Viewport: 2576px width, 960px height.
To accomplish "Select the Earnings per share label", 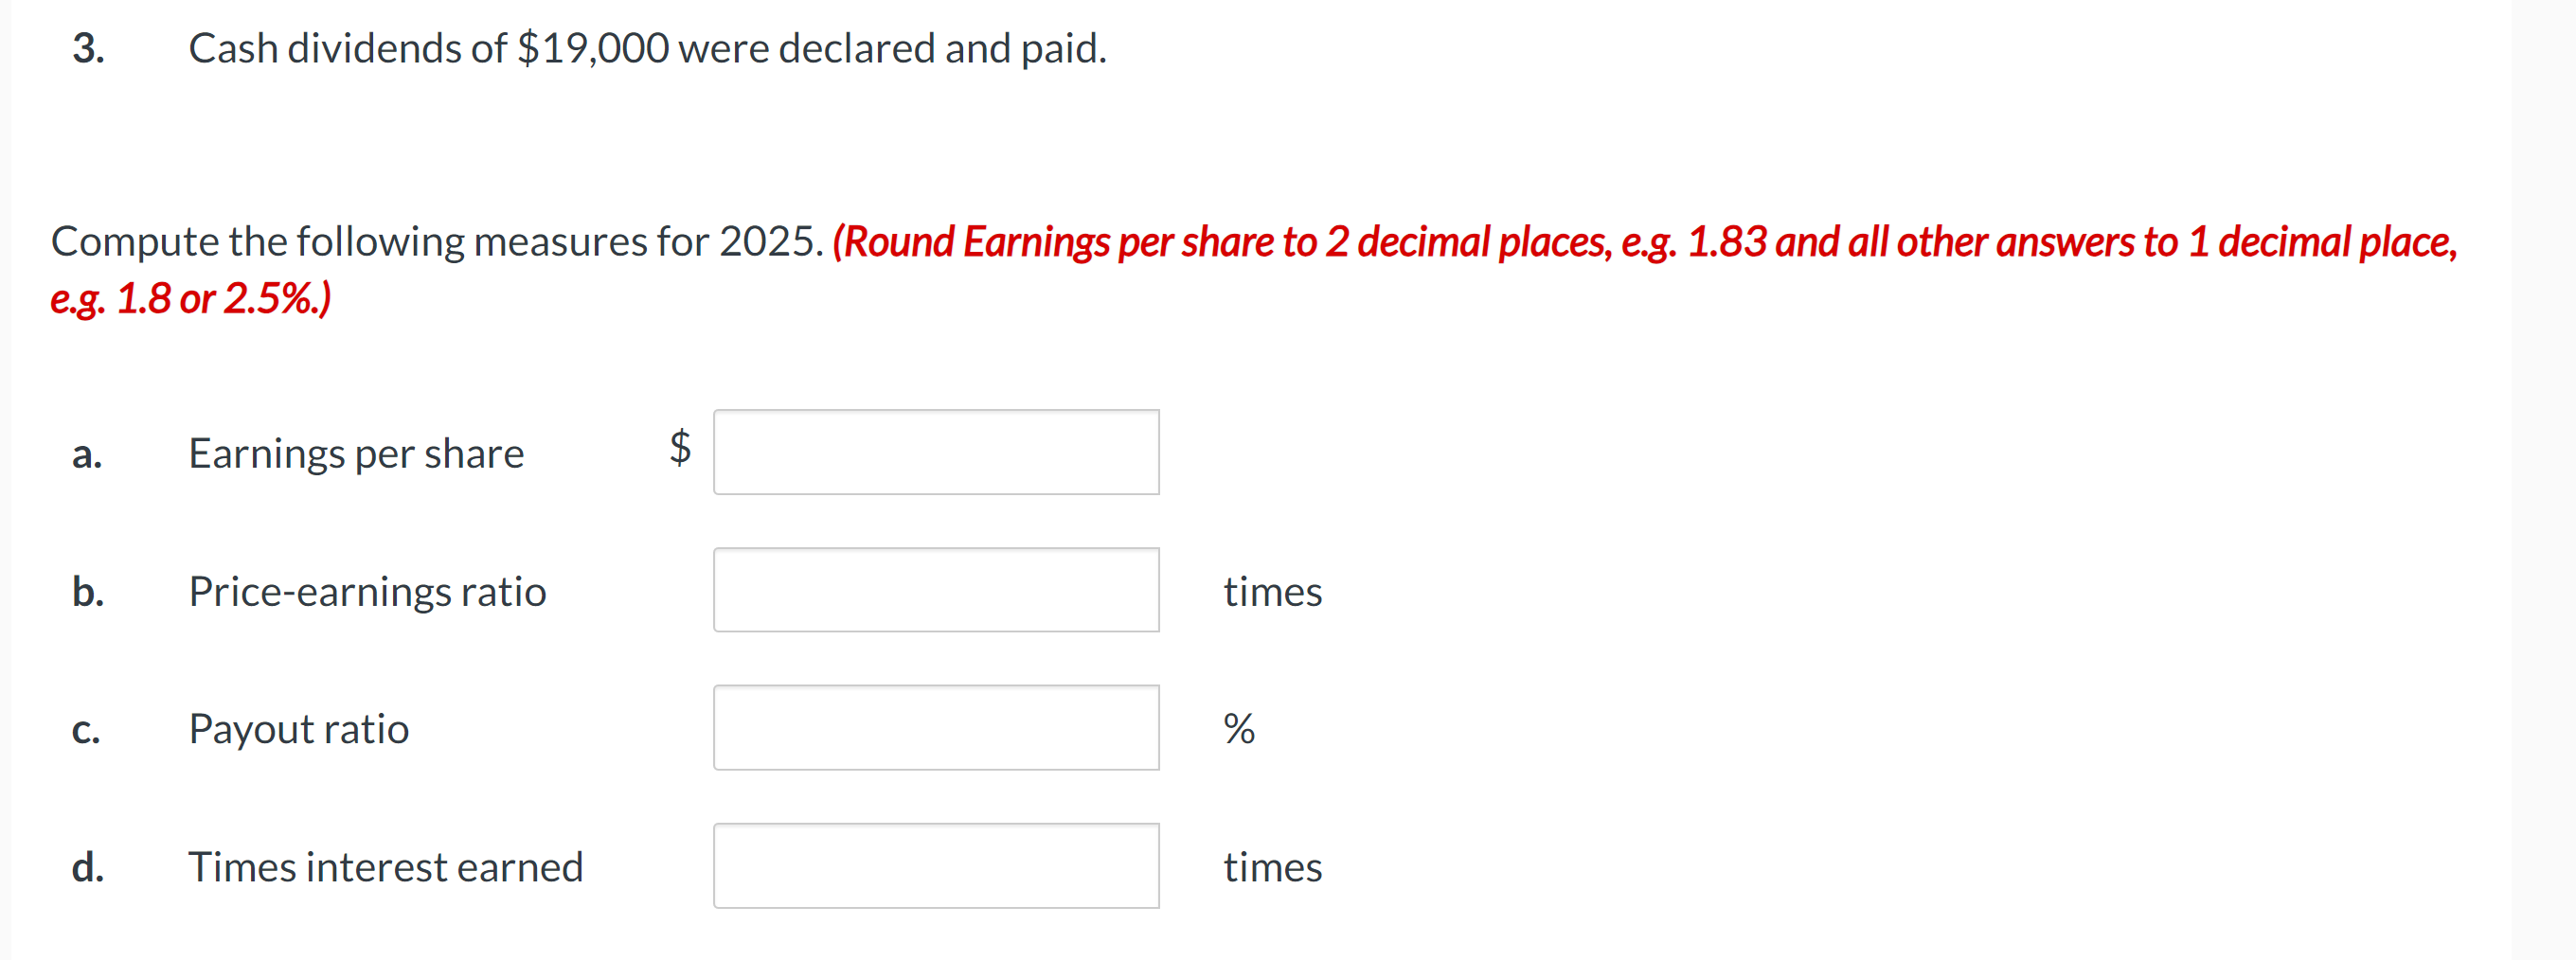I will pos(356,453).
